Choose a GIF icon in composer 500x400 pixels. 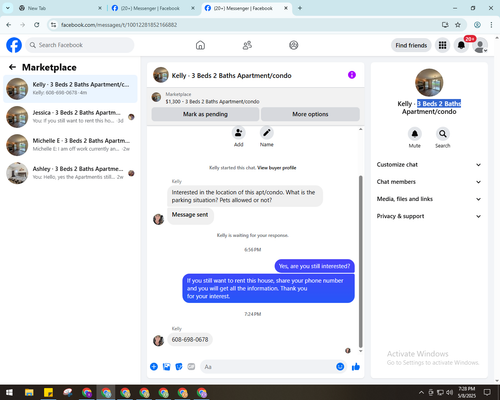[191, 367]
